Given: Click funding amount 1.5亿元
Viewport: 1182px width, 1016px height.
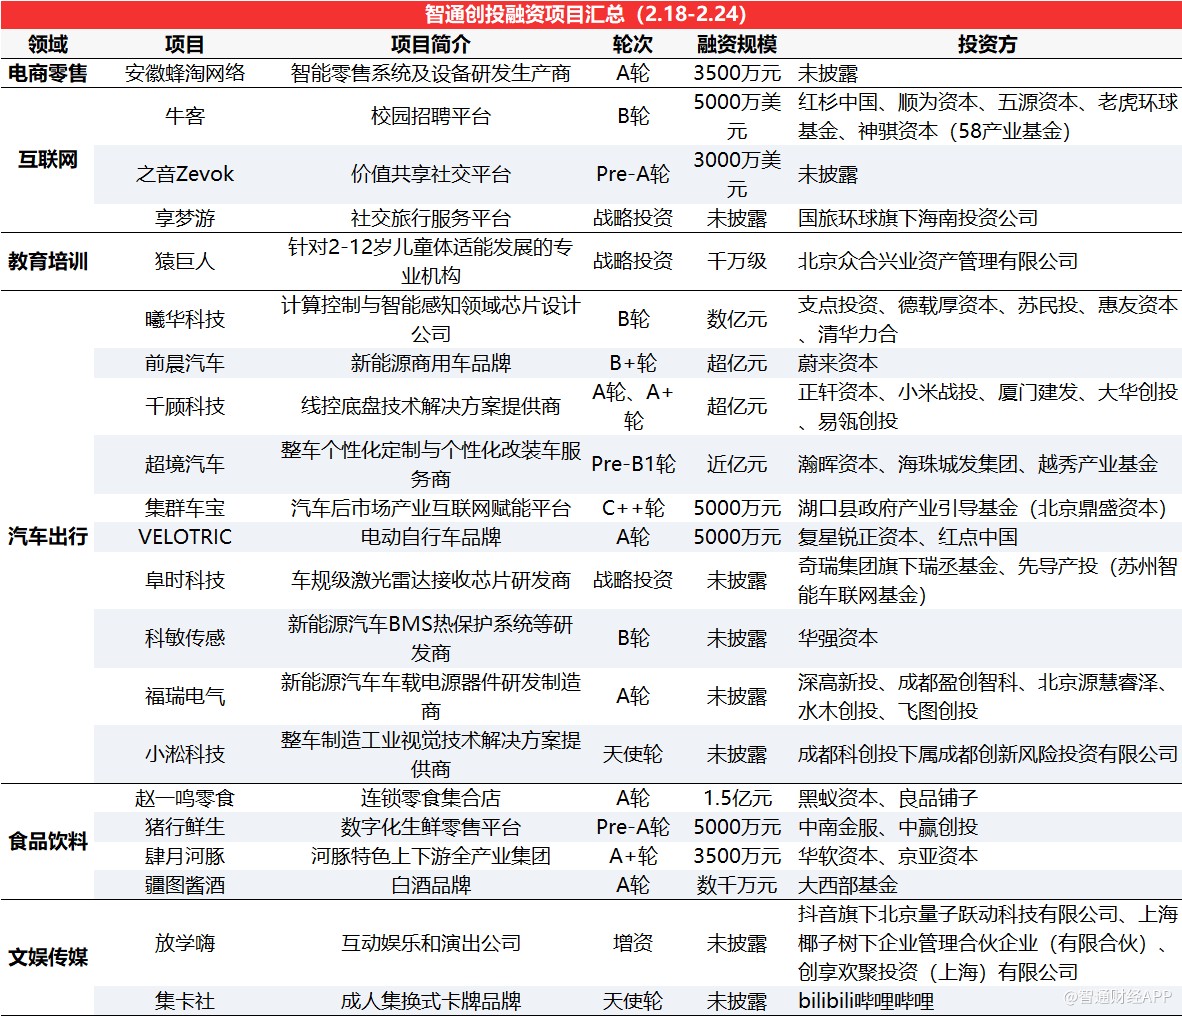Looking at the screenshot, I should point(736,798).
